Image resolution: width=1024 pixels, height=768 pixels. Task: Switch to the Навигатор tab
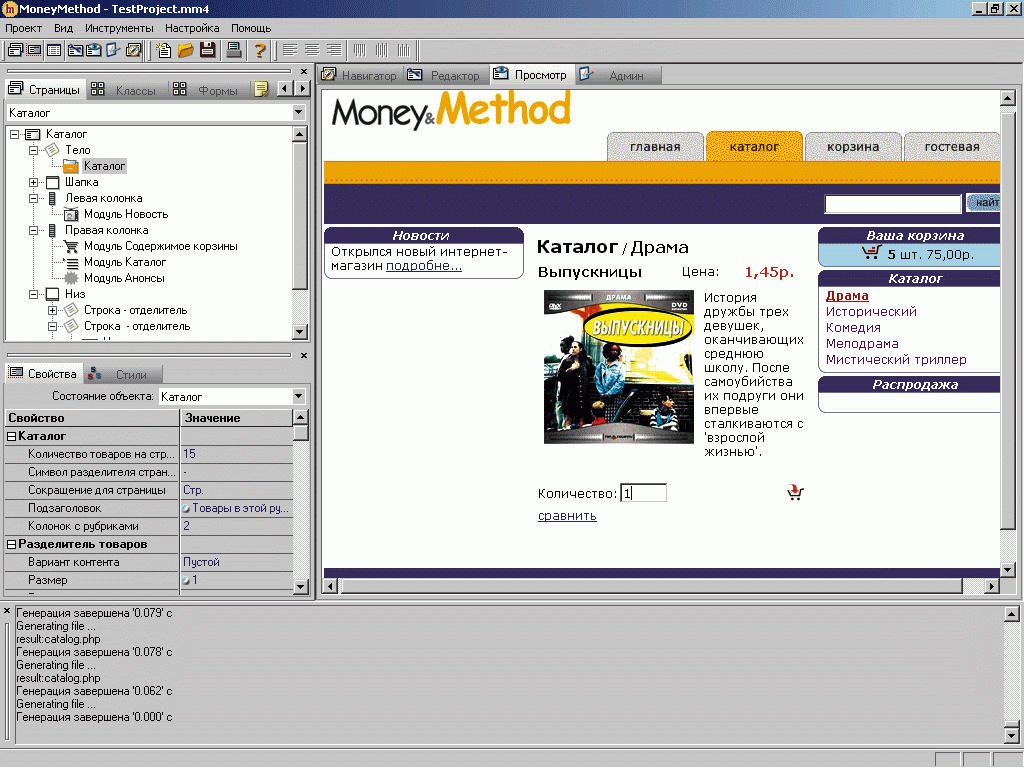pyautogui.click(x=360, y=76)
